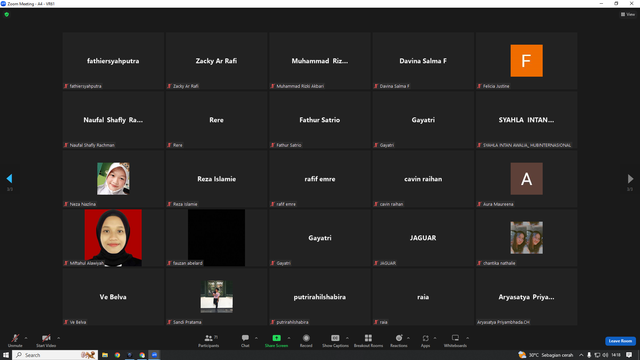Open Zoom Apps
This screenshot has width=640, height=360.
pos(425,340)
